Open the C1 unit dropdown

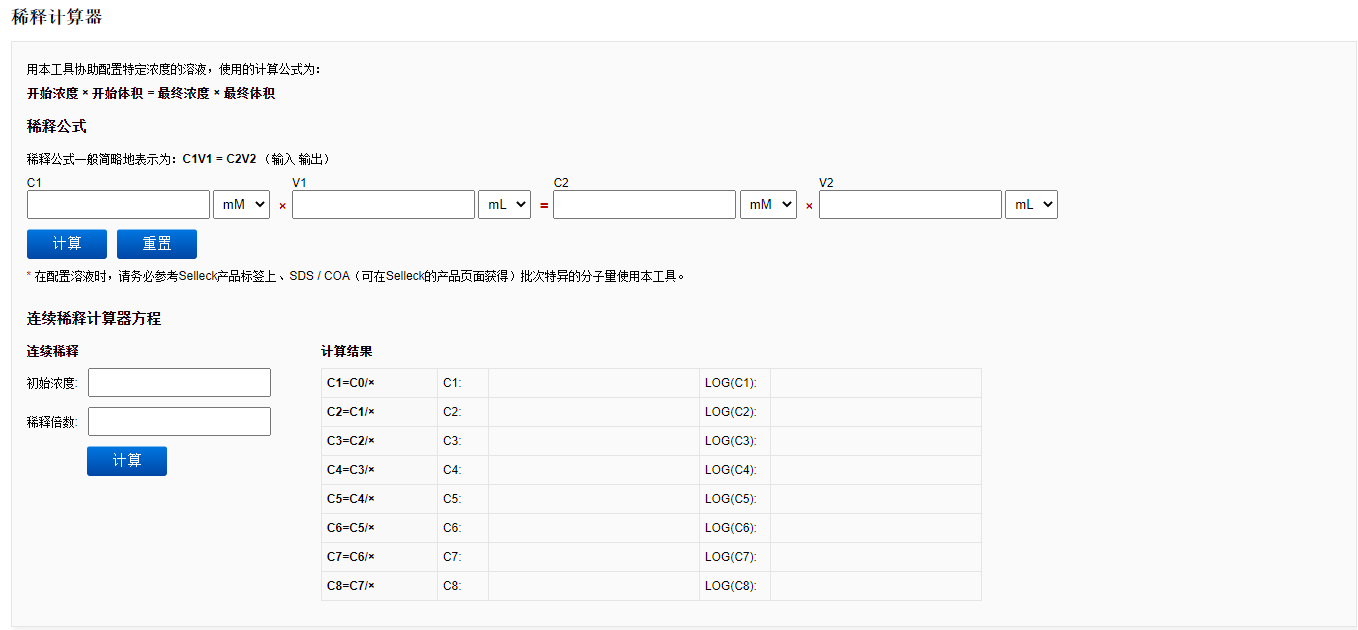(x=241, y=204)
